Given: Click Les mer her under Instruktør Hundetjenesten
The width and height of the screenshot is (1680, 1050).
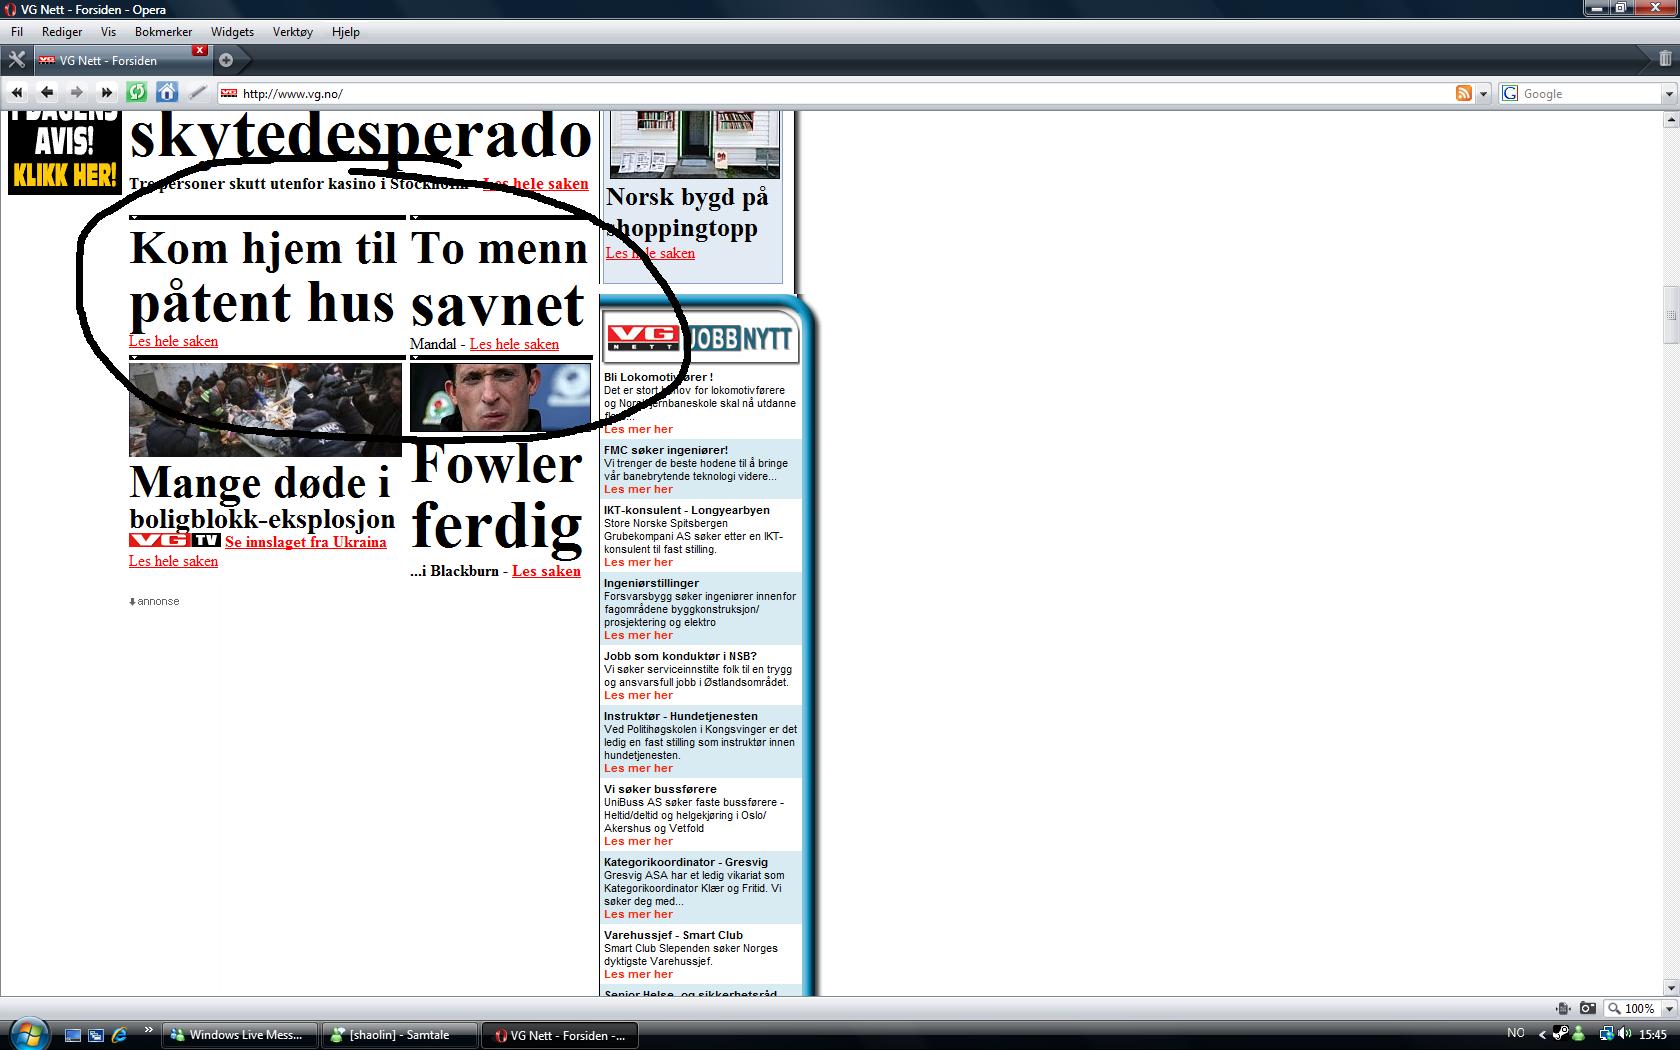Looking at the screenshot, I should coord(638,769).
